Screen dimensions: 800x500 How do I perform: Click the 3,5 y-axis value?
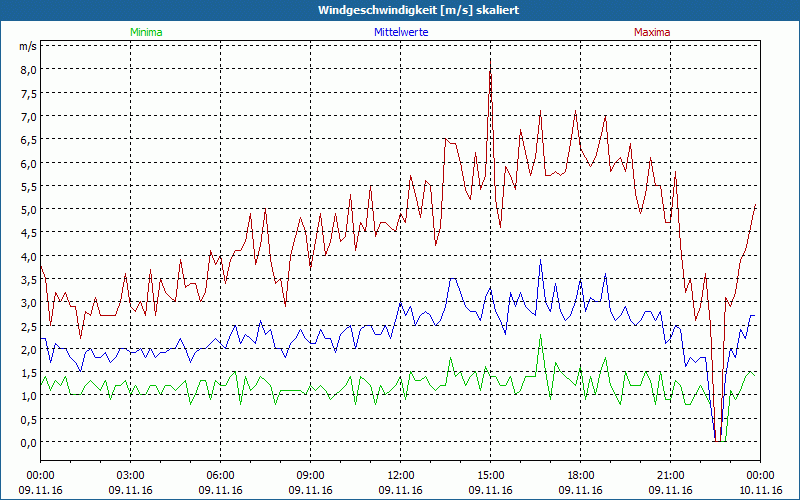[x=28, y=280]
